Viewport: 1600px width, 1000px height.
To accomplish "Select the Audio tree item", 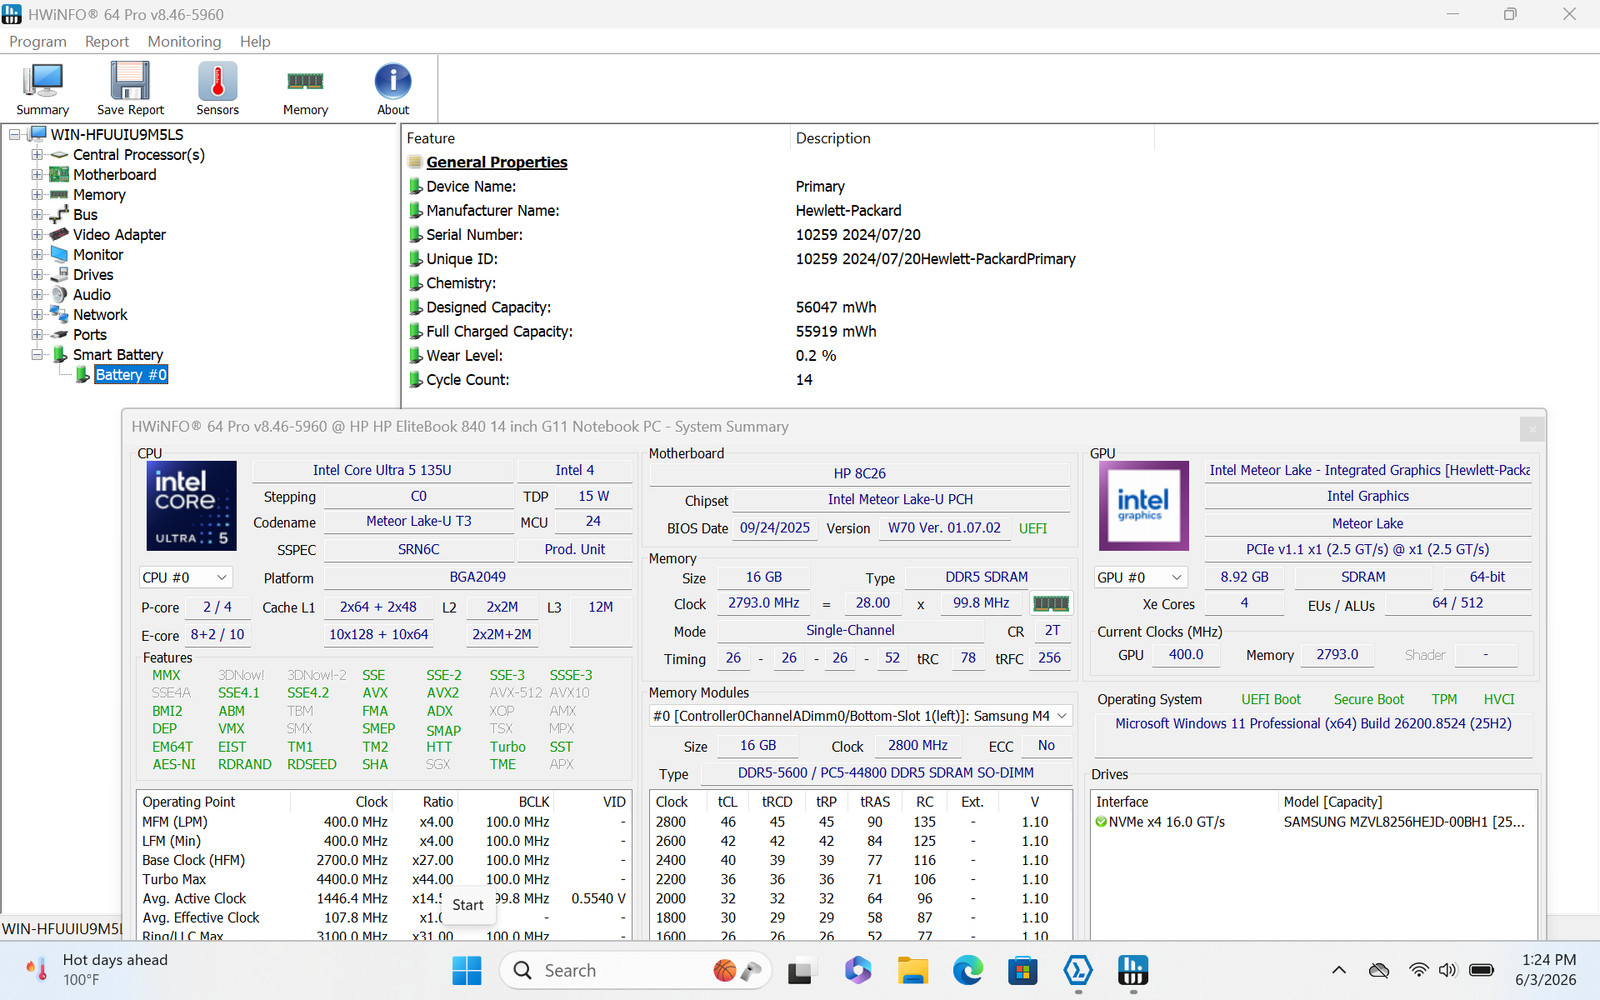I will coord(92,295).
